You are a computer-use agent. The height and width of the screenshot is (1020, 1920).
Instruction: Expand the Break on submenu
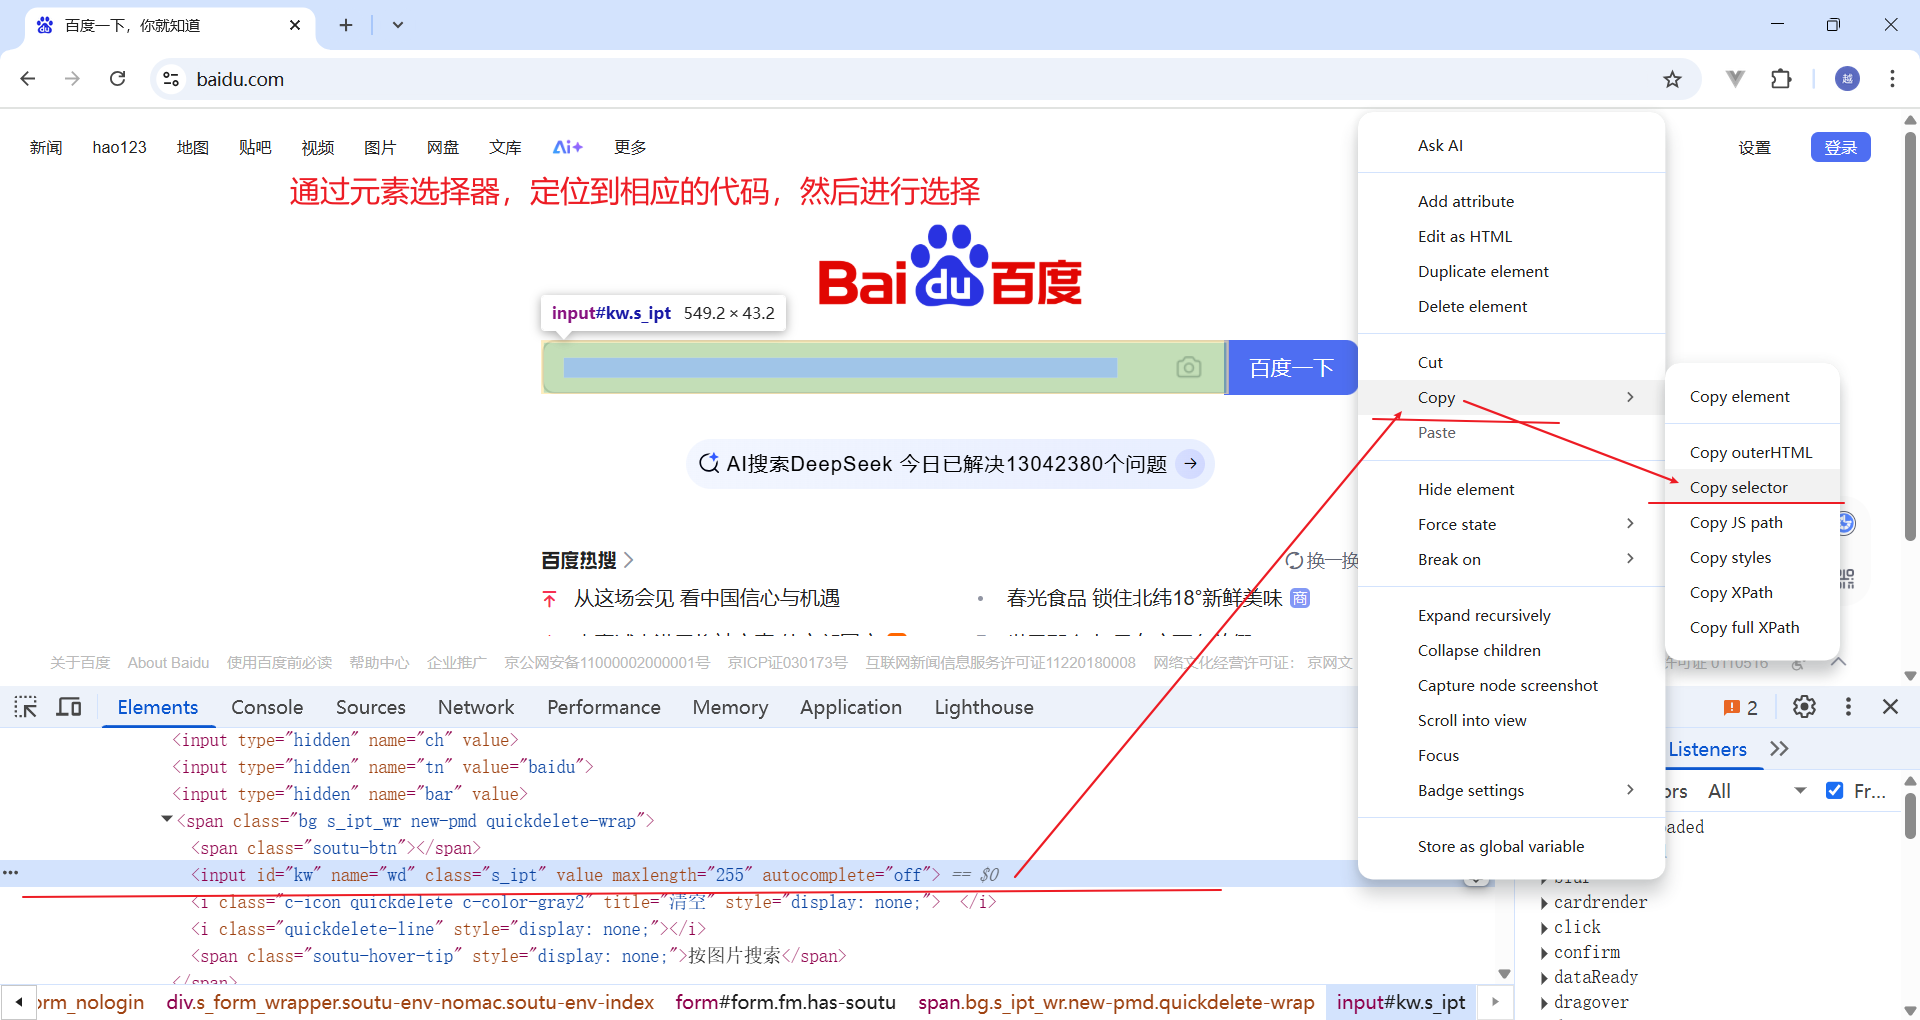(x=1630, y=559)
